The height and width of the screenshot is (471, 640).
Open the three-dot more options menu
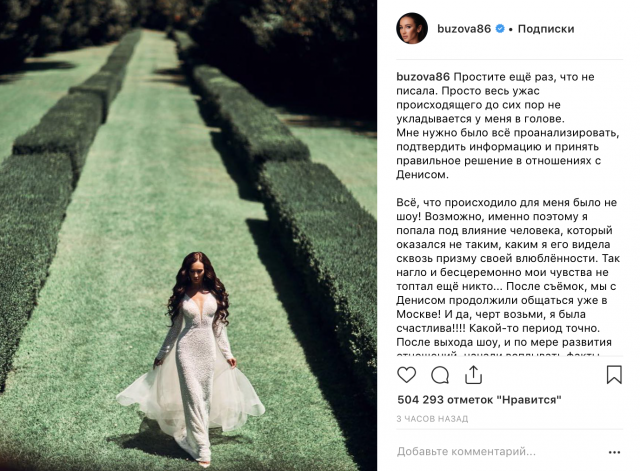(614, 452)
